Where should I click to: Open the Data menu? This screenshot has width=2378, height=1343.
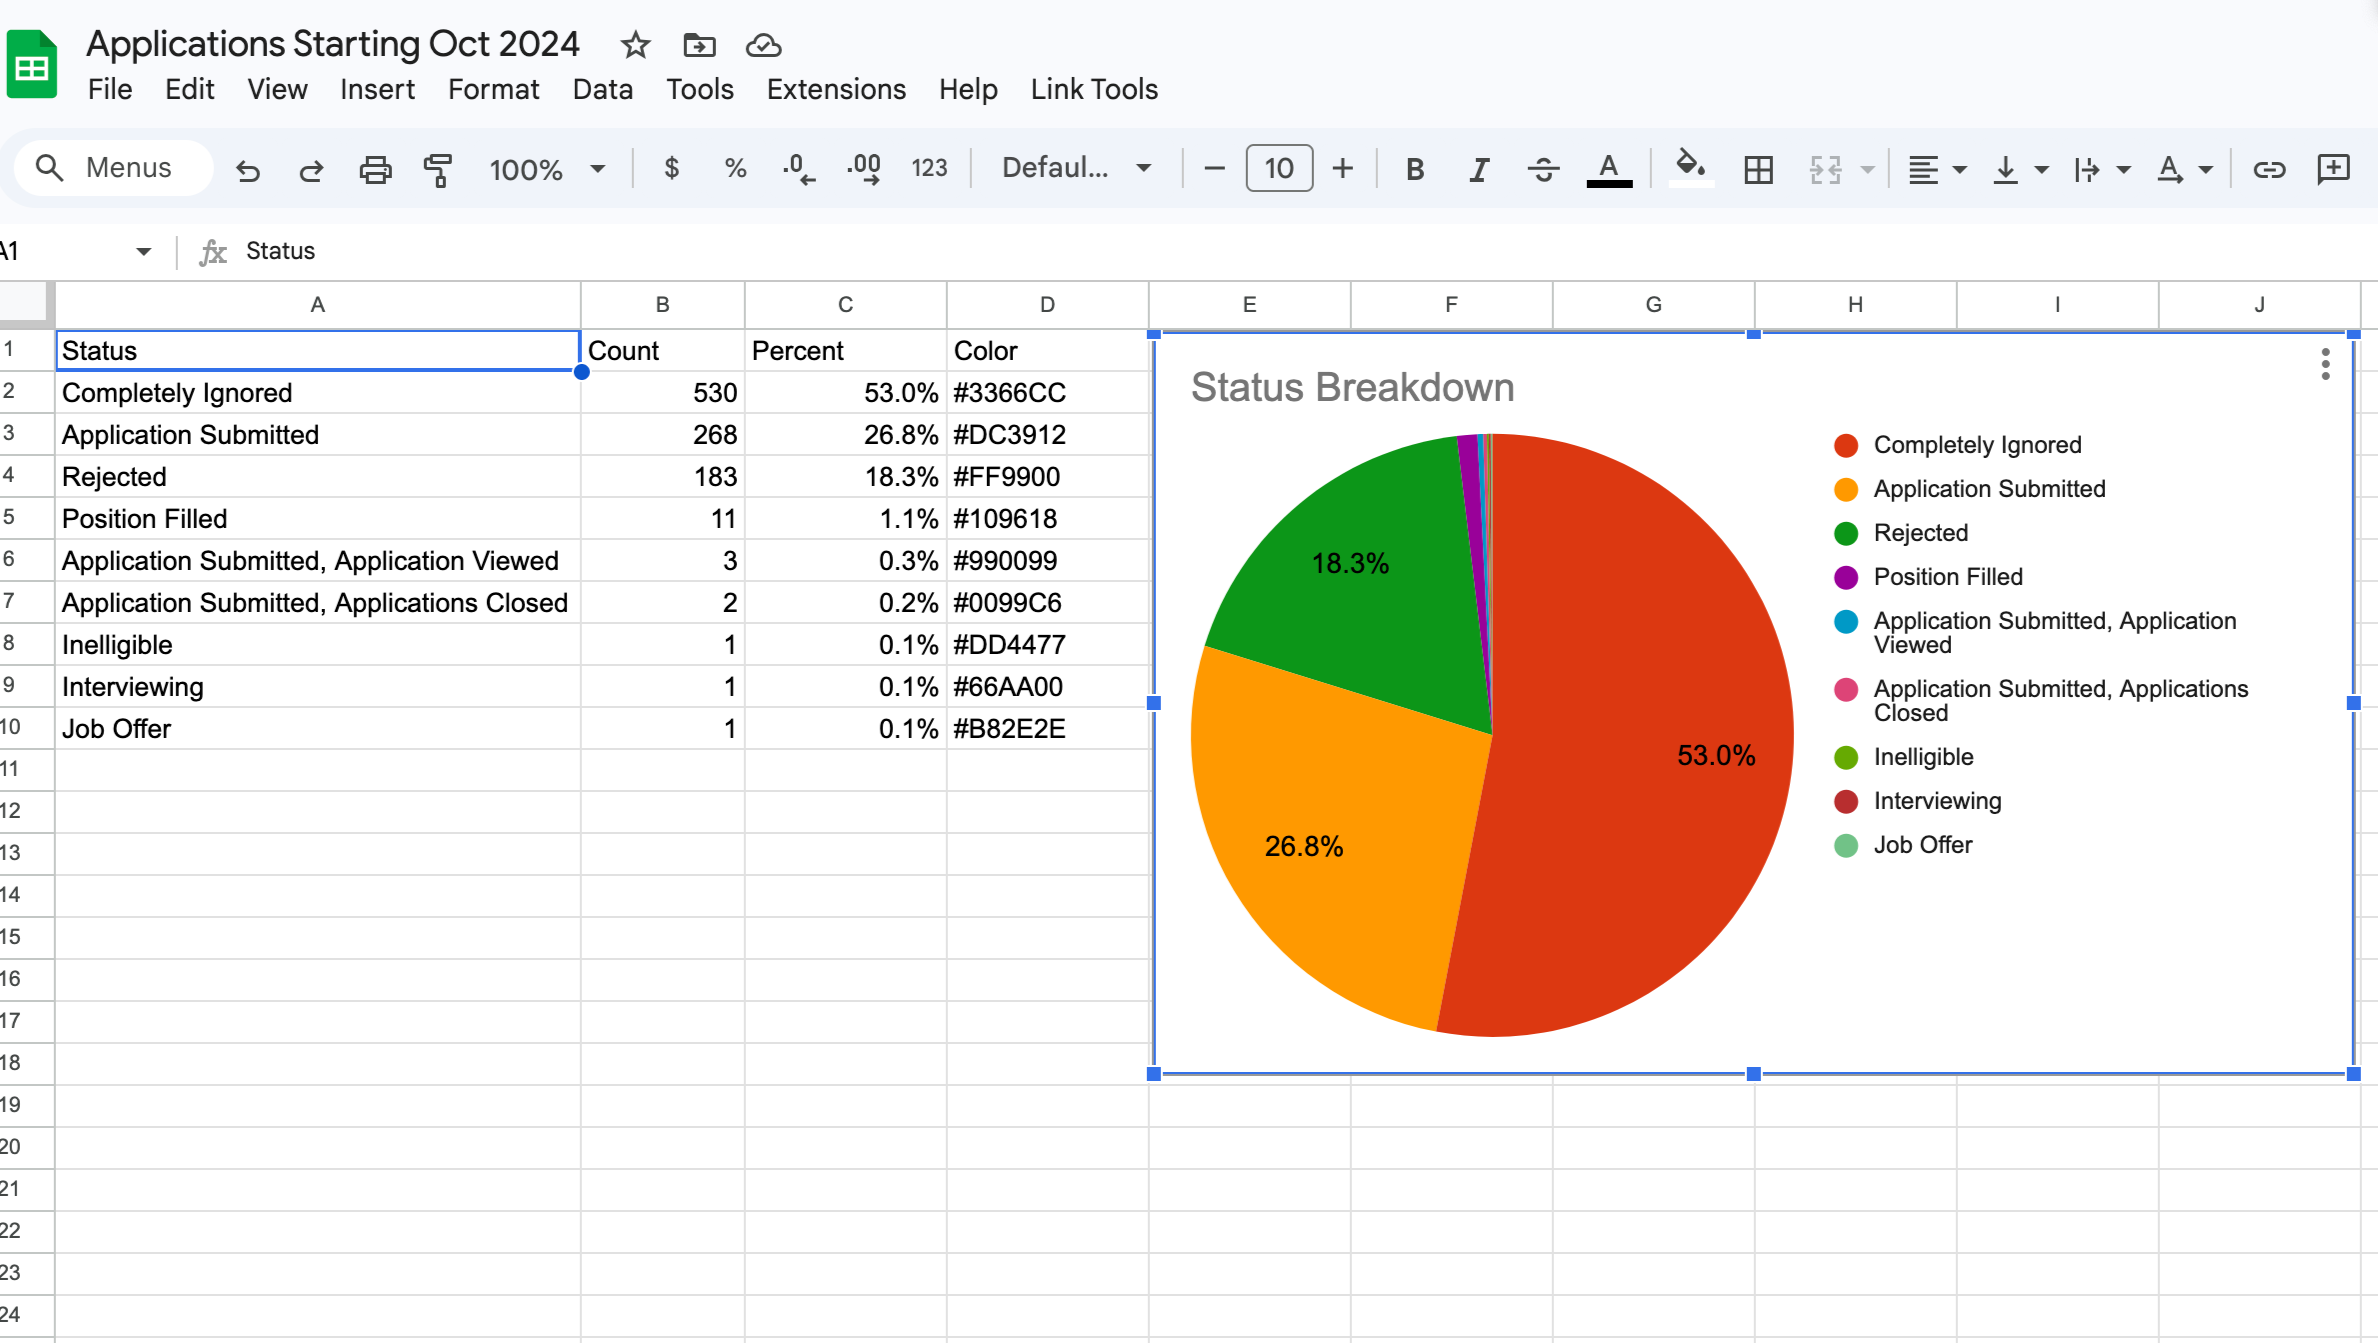(x=602, y=90)
